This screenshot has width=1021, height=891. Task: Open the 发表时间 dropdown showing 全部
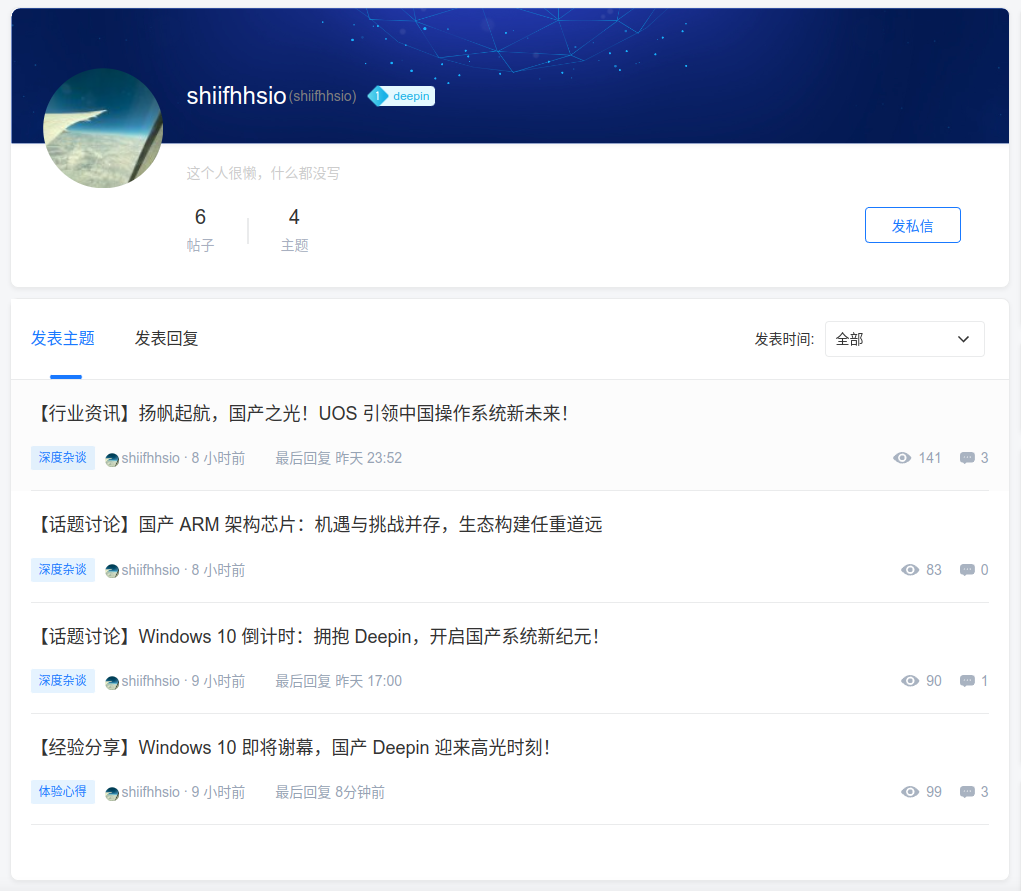click(x=904, y=339)
